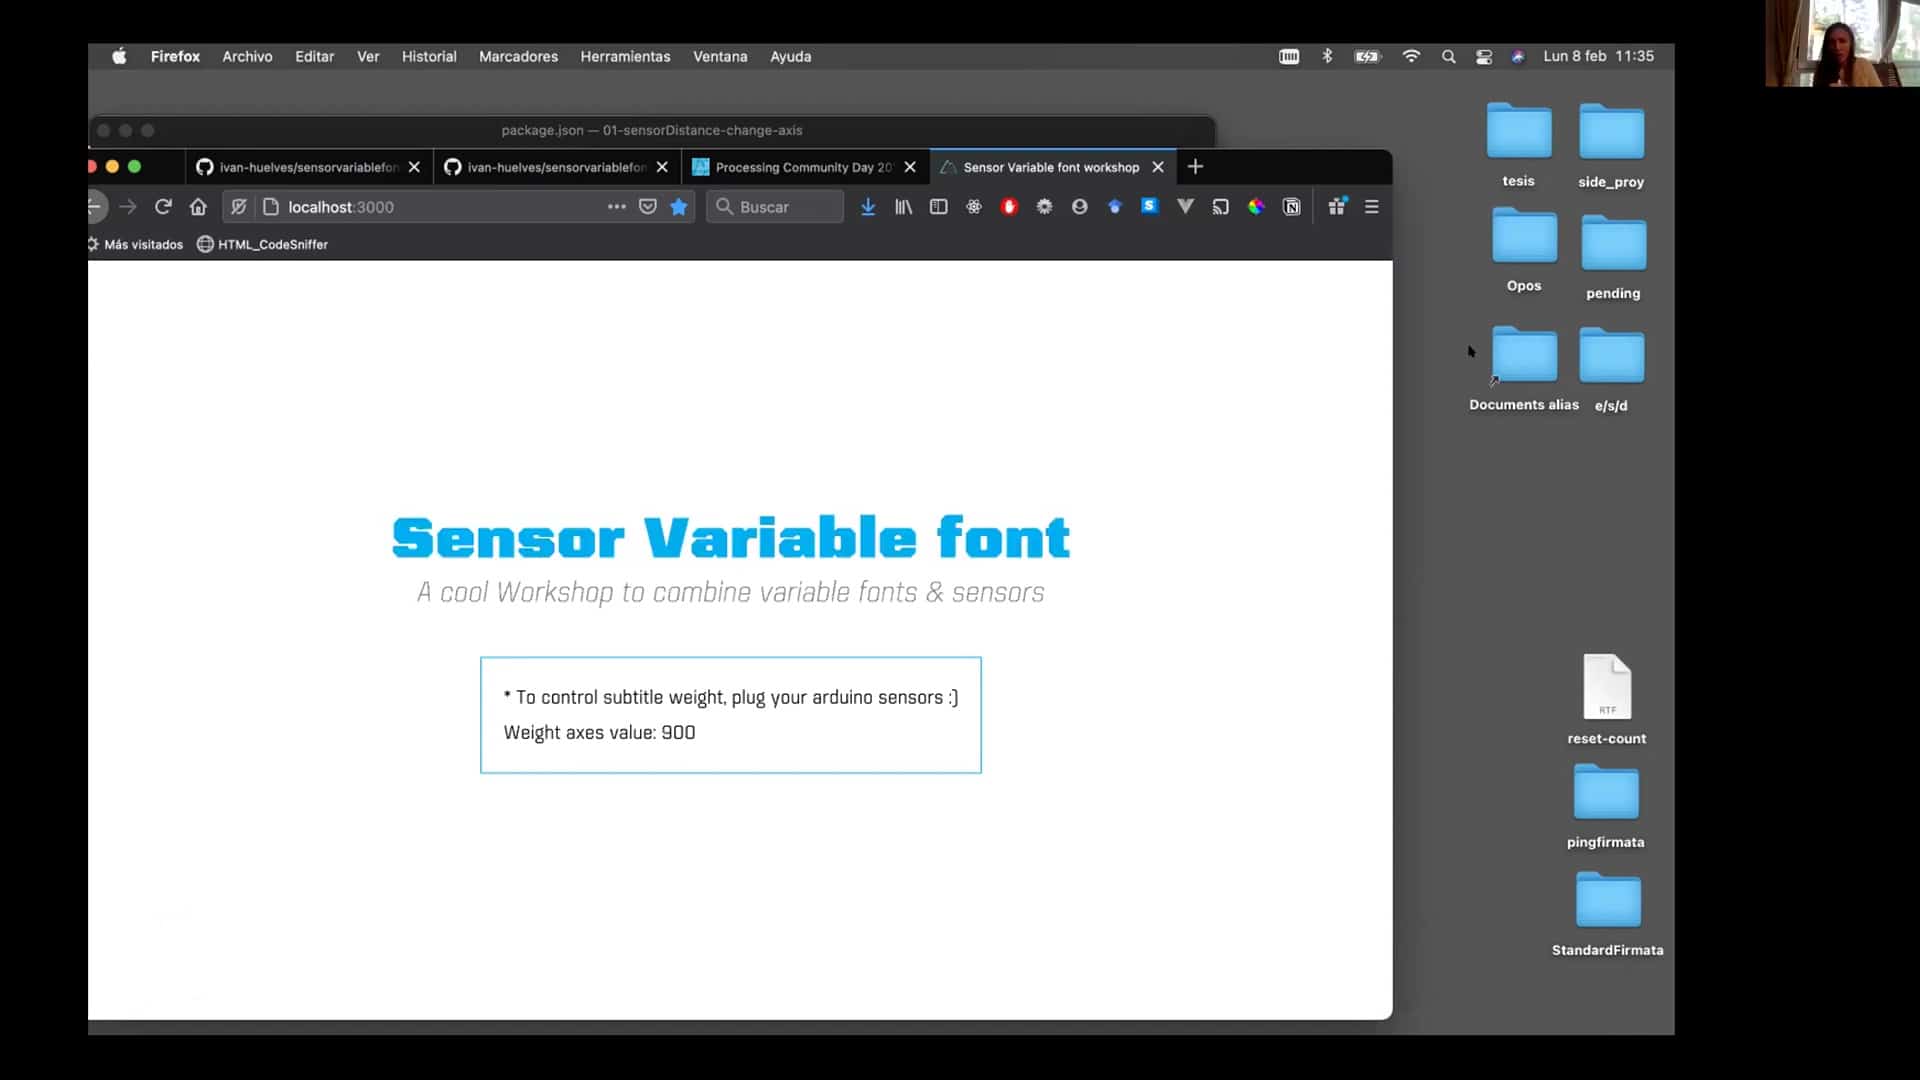Screen dimensions: 1920x1080
Task: Open Spotlight search from the menu bar
Action: (1449, 57)
